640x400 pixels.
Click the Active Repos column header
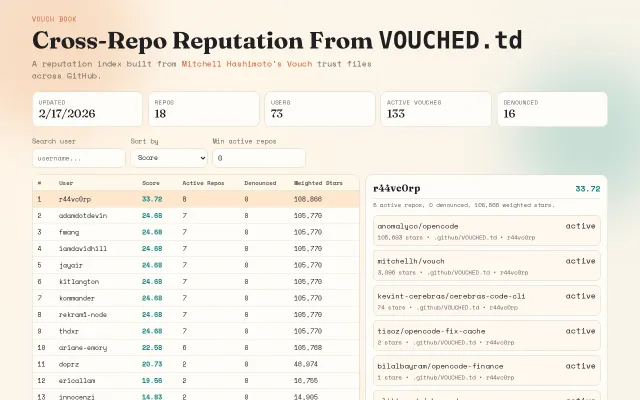click(203, 183)
